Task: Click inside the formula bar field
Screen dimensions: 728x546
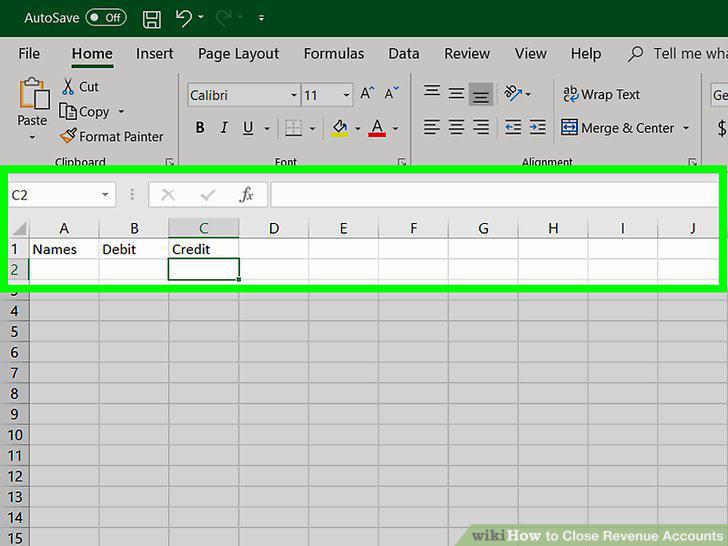Action: 494,195
